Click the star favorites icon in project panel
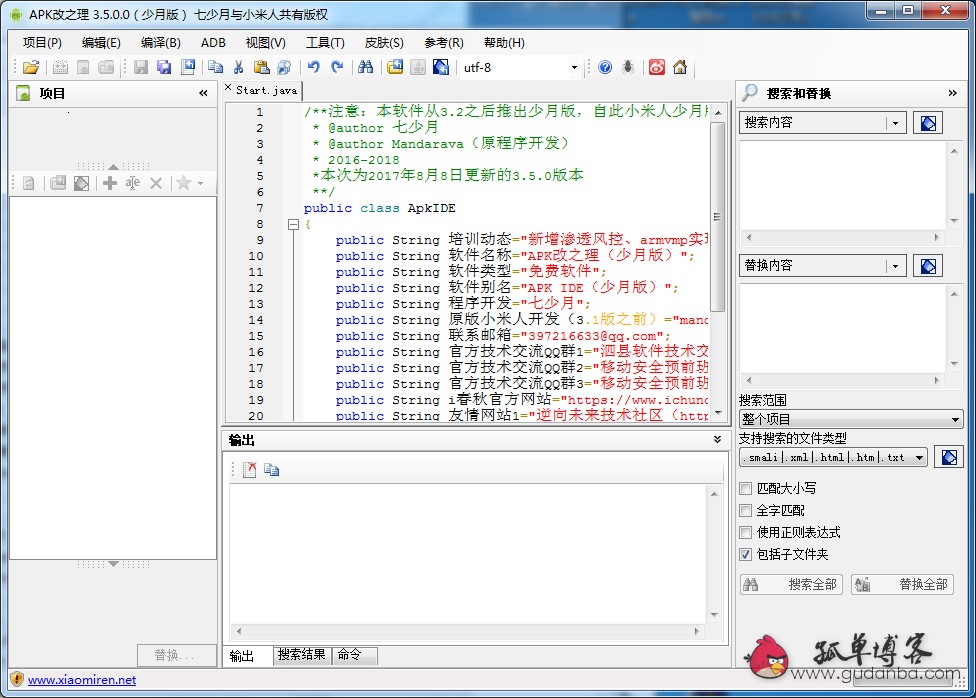This screenshot has width=976, height=698. (x=183, y=183)
